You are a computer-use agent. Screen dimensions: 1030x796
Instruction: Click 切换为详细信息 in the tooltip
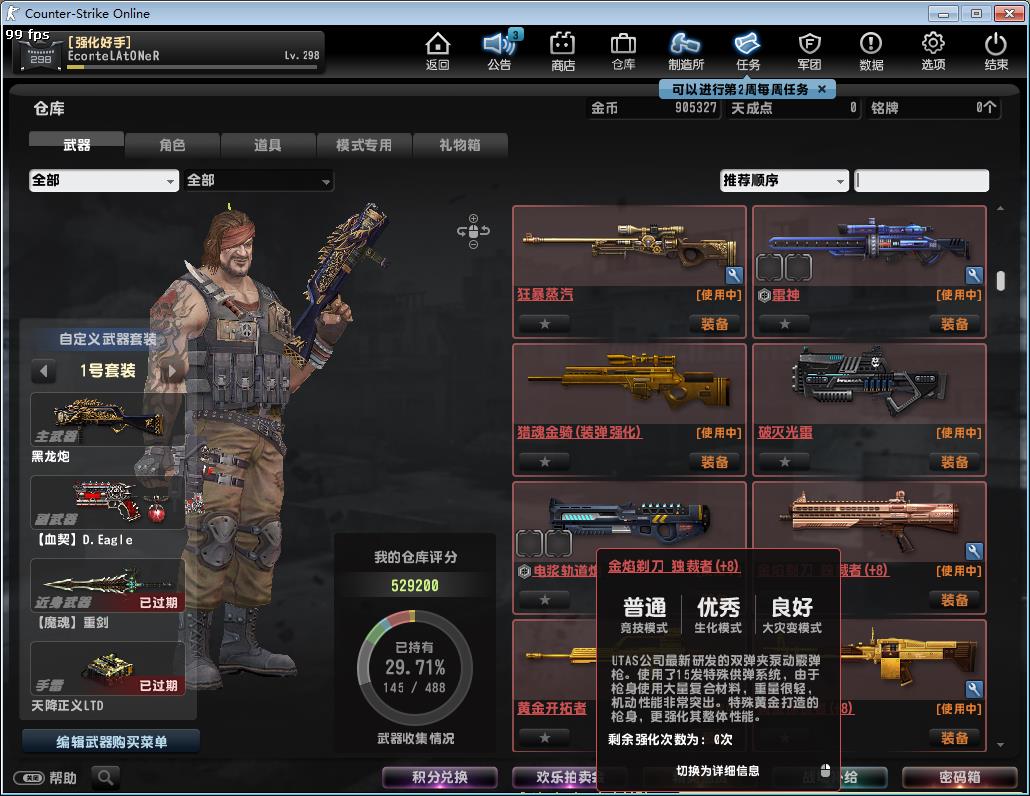pos(718,770)
